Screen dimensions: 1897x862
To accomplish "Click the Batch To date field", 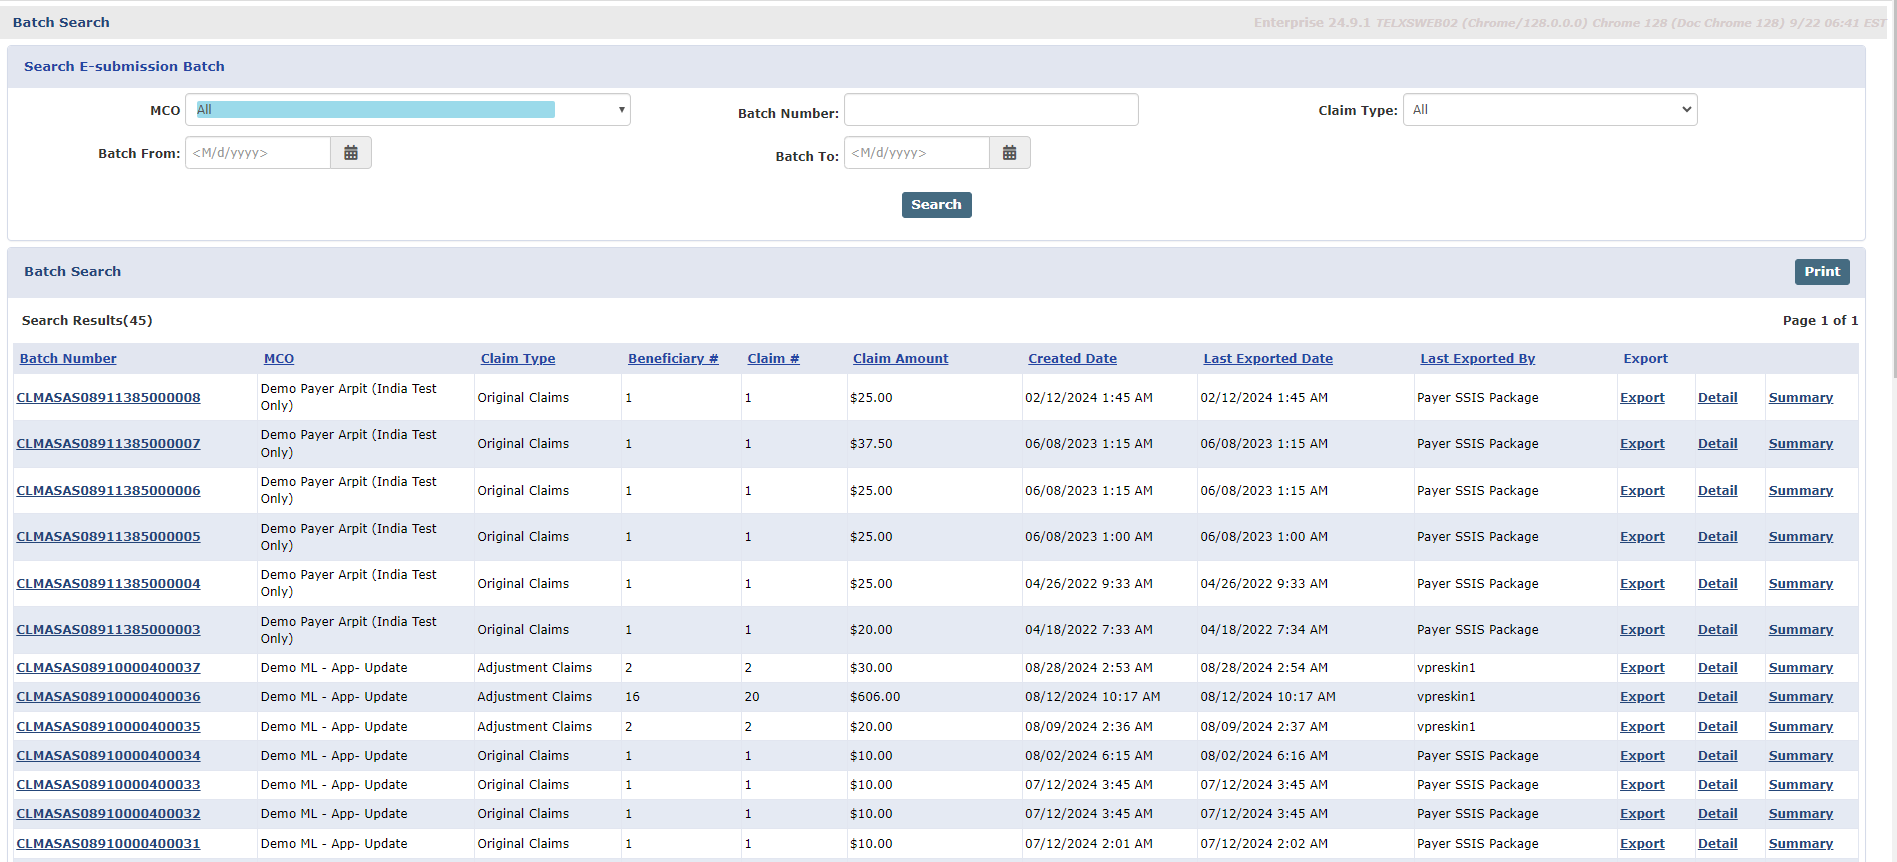I will 916,153.
